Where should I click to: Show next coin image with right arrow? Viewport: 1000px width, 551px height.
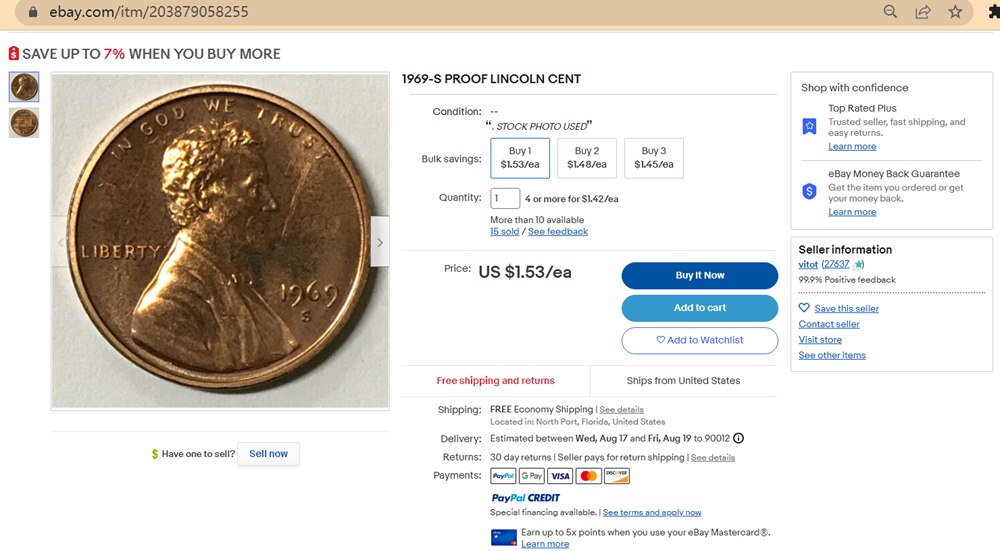tap(379, 242)
